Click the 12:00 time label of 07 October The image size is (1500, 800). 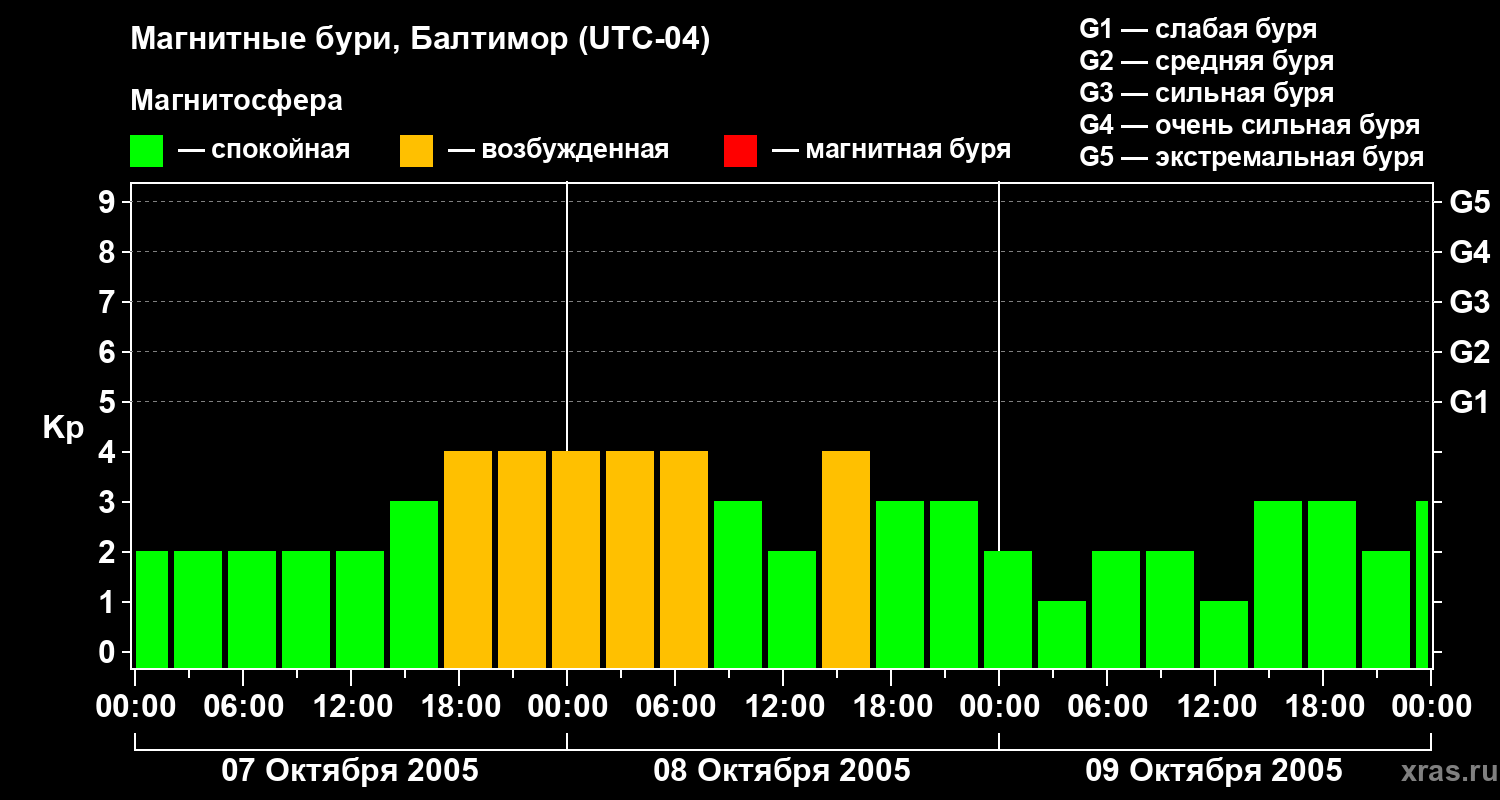[x=351, y=706]
